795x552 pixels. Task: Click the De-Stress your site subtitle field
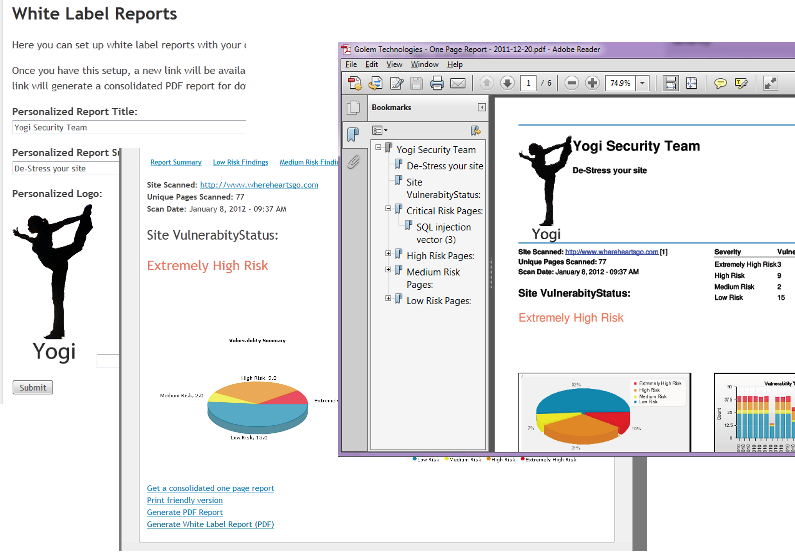tap(65, 168)
